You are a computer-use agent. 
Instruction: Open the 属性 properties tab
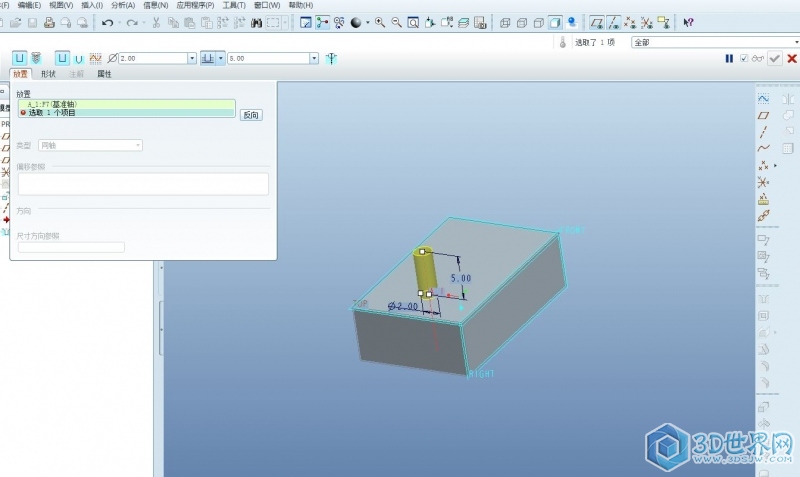coord(104,74)
